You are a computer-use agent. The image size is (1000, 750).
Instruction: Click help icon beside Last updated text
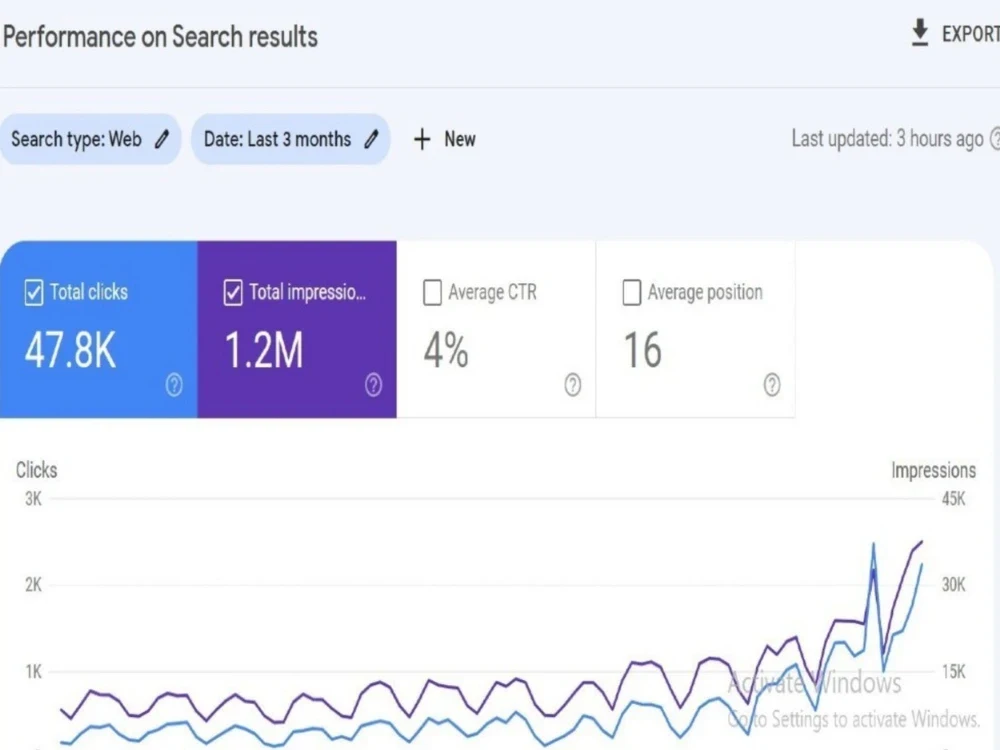[995, 138]
